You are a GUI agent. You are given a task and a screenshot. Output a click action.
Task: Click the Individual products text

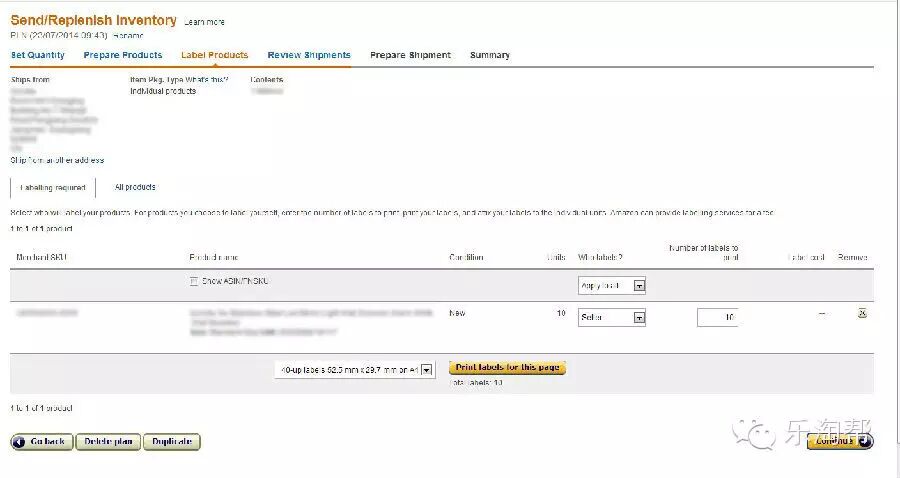(163, 91)
